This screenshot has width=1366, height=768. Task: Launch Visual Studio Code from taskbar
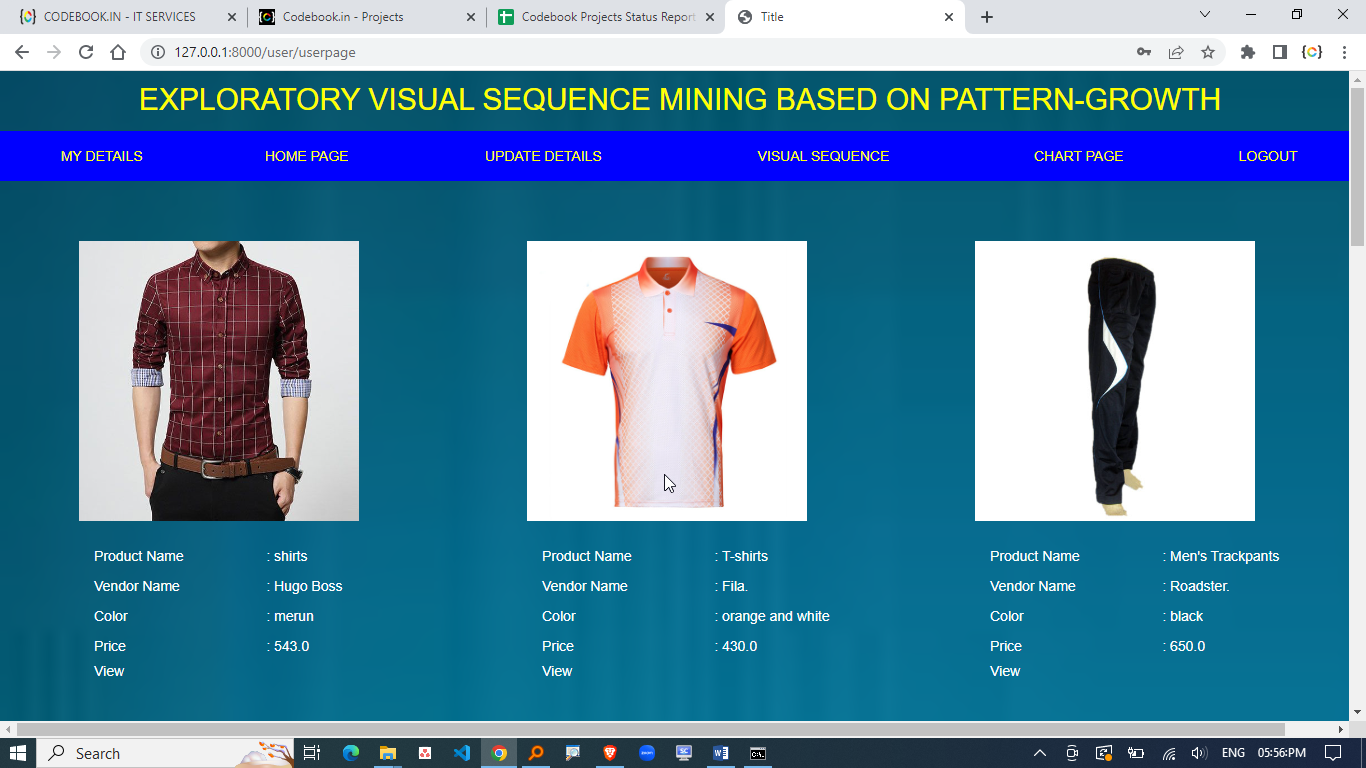tap(461, 753)
